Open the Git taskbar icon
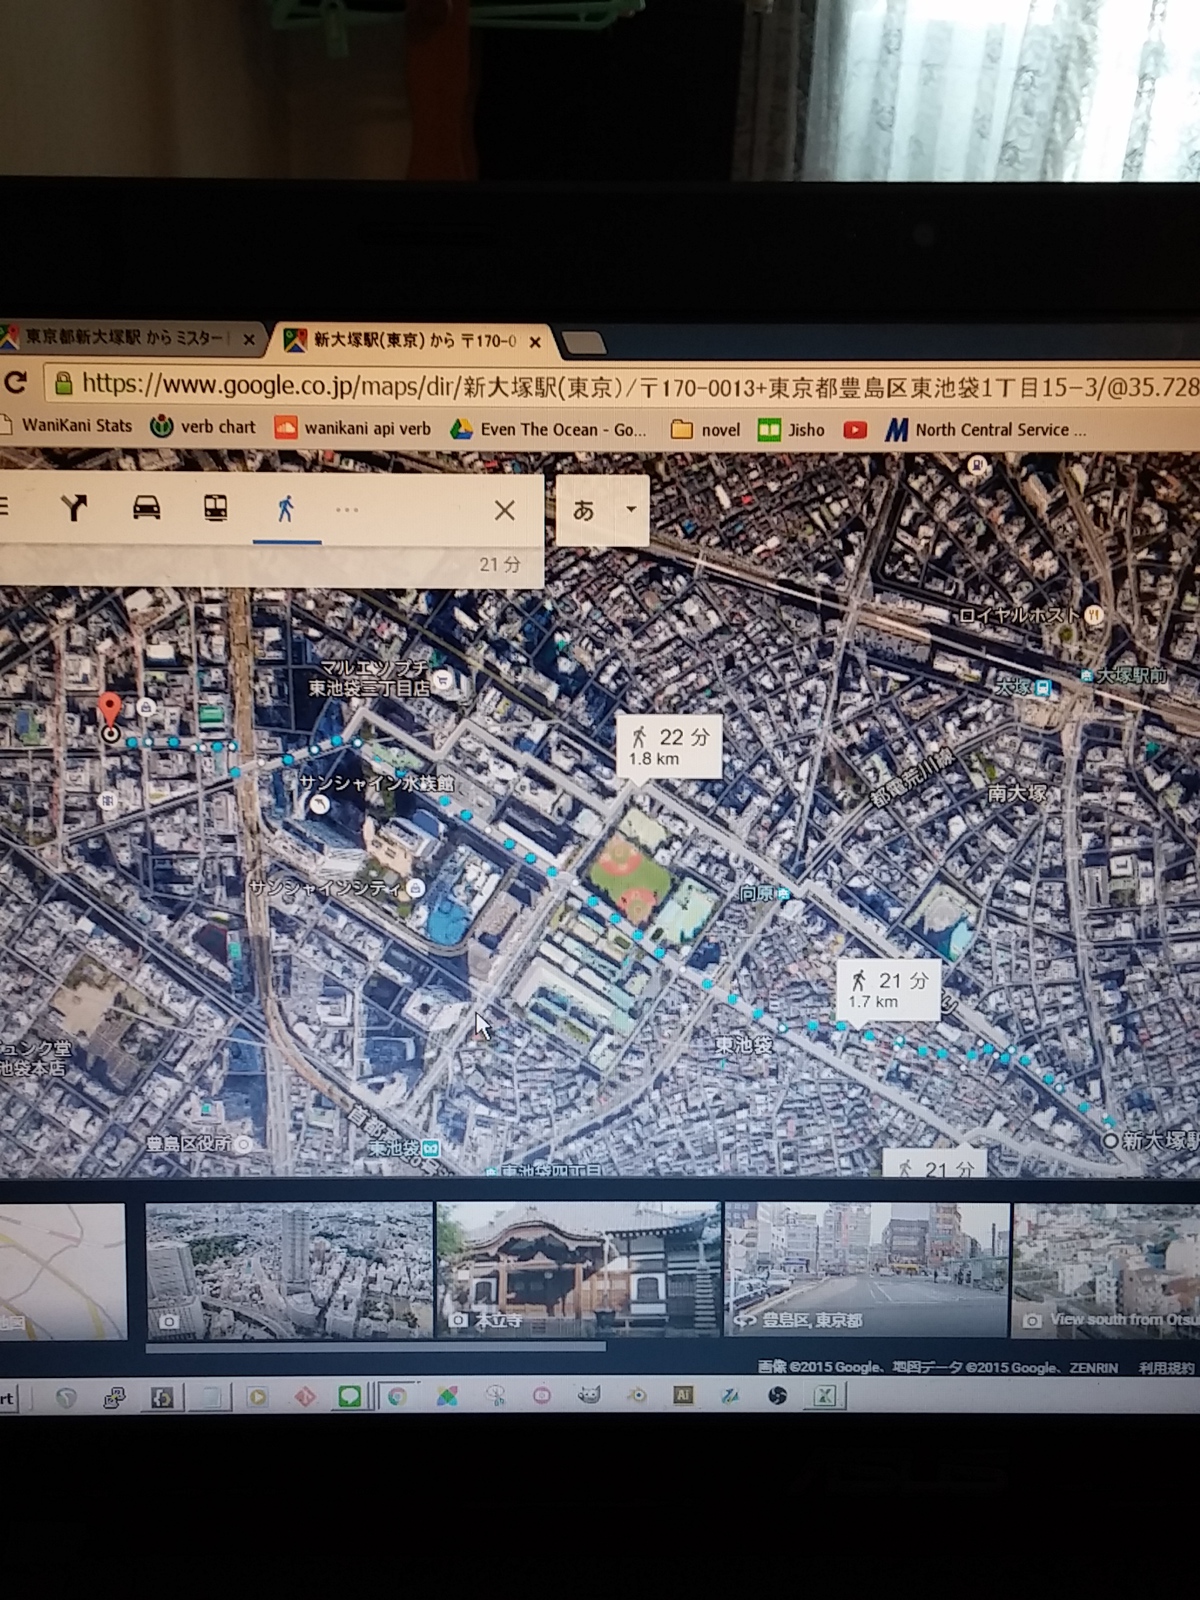The height and width of the screenshot is (1600, 1200). click(x=305, y=1396)
